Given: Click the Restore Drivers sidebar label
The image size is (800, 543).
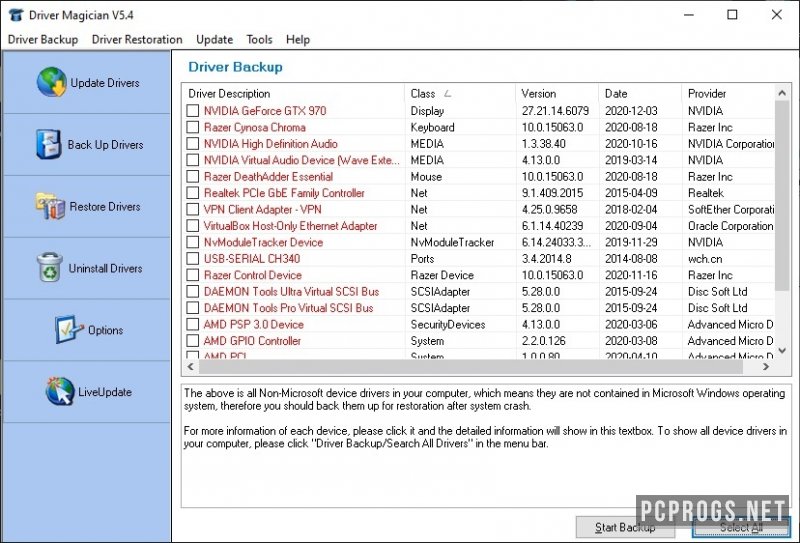Looking at the screenshot, I should click(105, 207).
